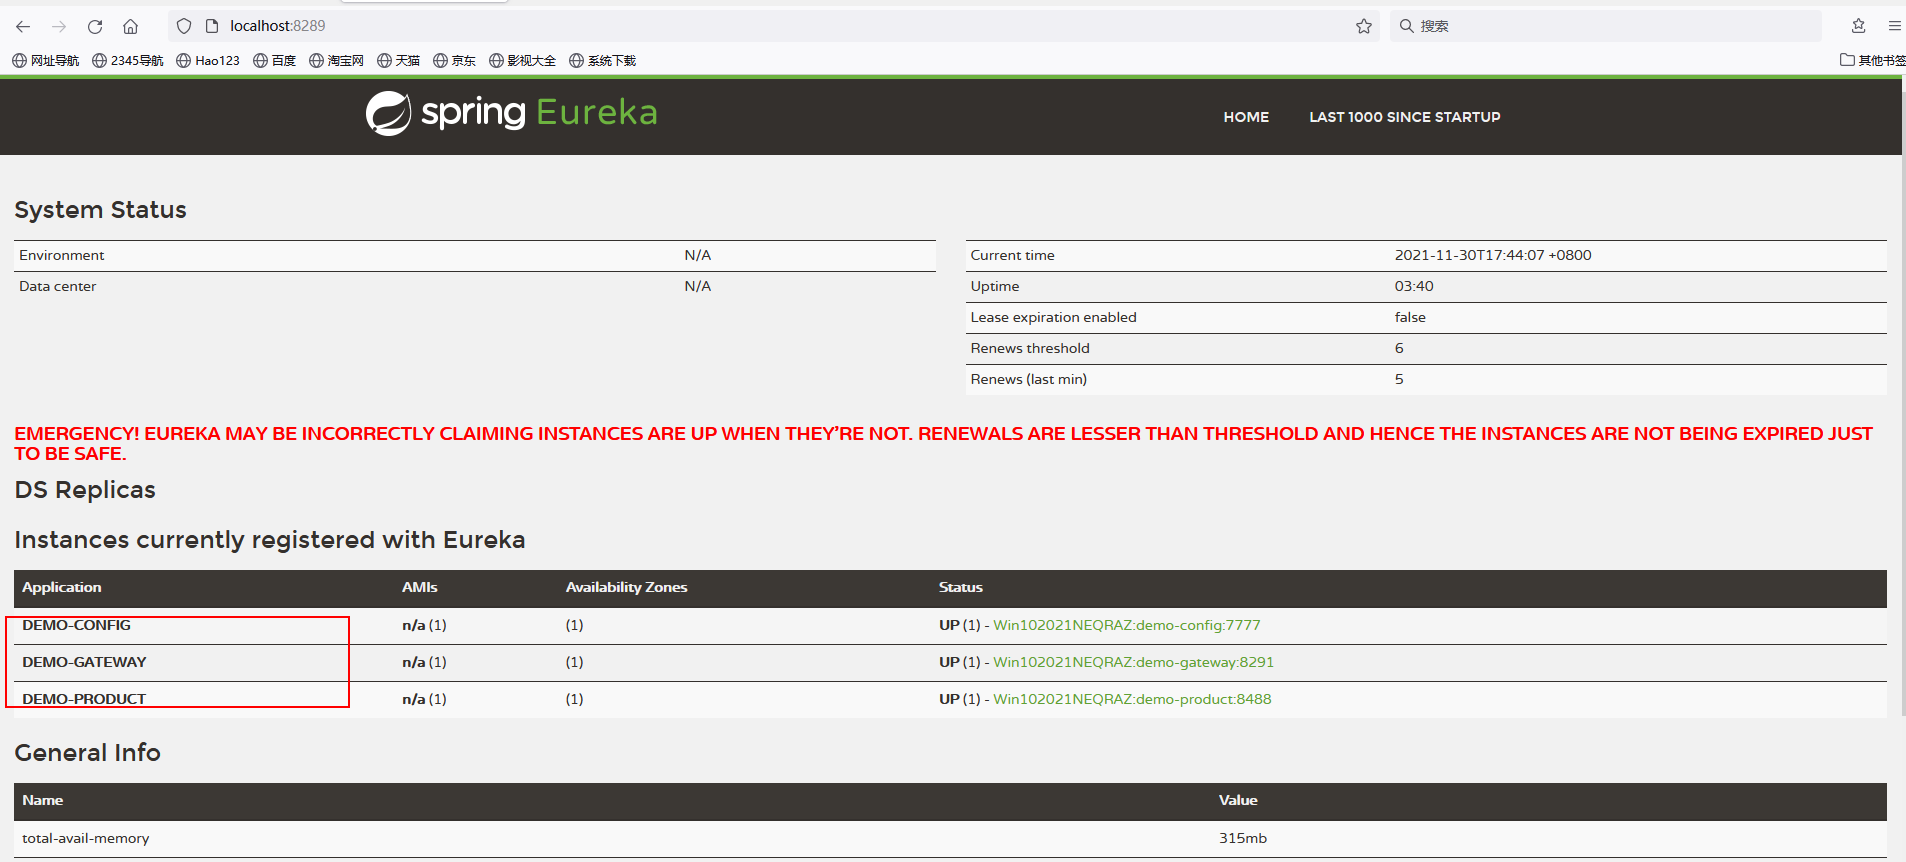Open the 百度 bookmark
This screenshot has height=862, width=1906.
click(275, 60)
